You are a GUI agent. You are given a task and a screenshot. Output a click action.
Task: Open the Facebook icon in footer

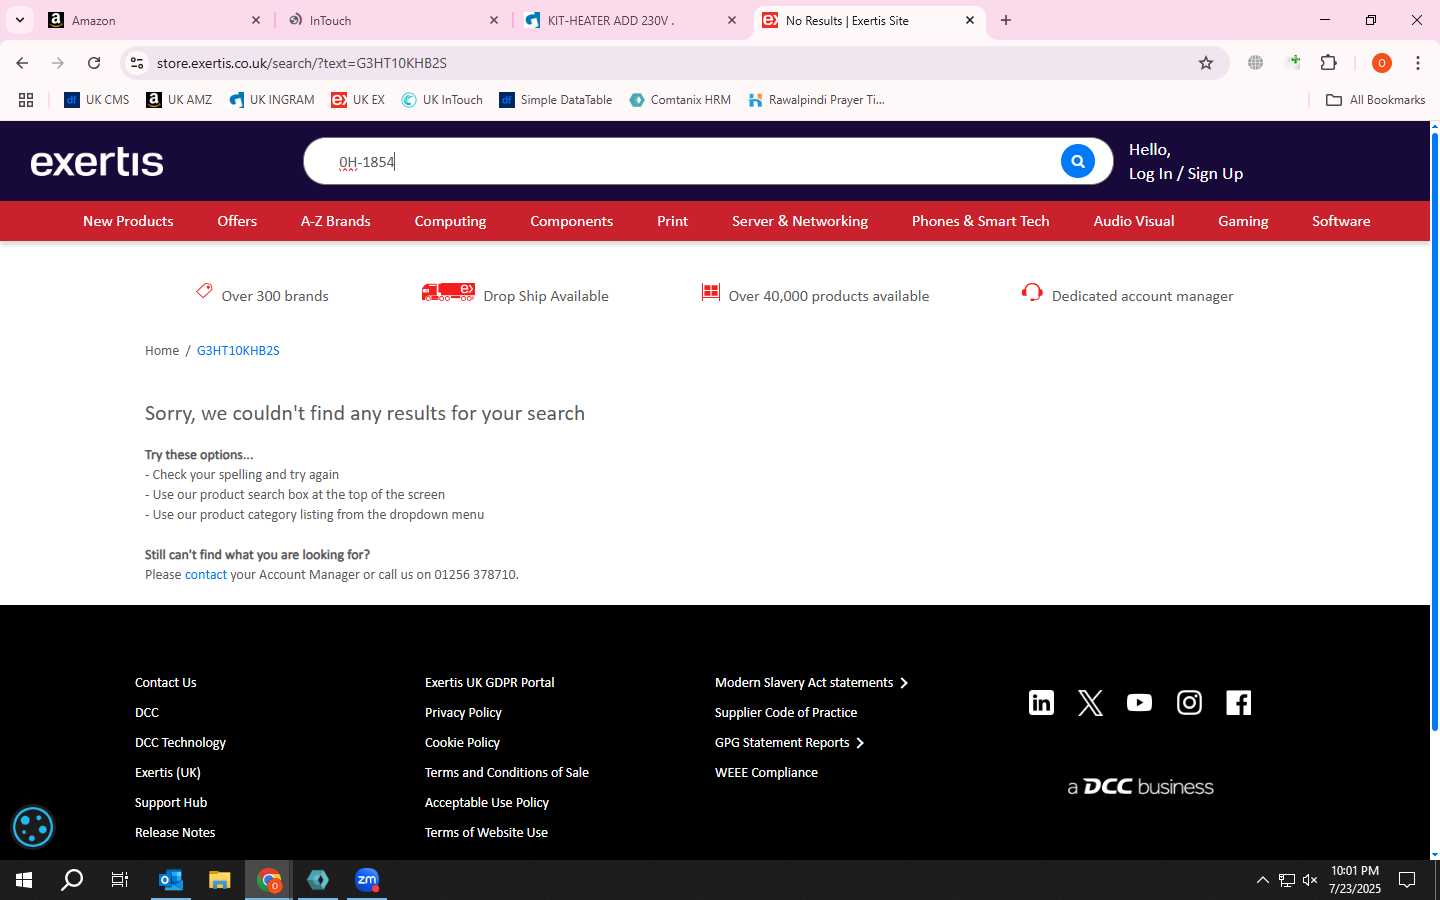1238,702
